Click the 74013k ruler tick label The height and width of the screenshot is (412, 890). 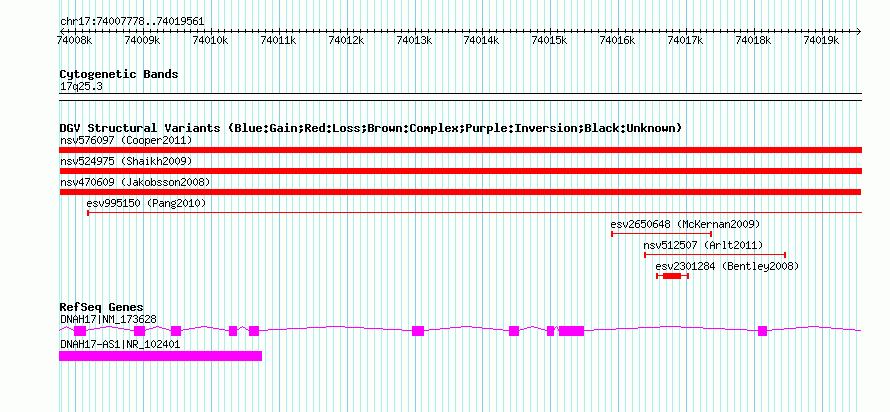(x=414, y=40)
